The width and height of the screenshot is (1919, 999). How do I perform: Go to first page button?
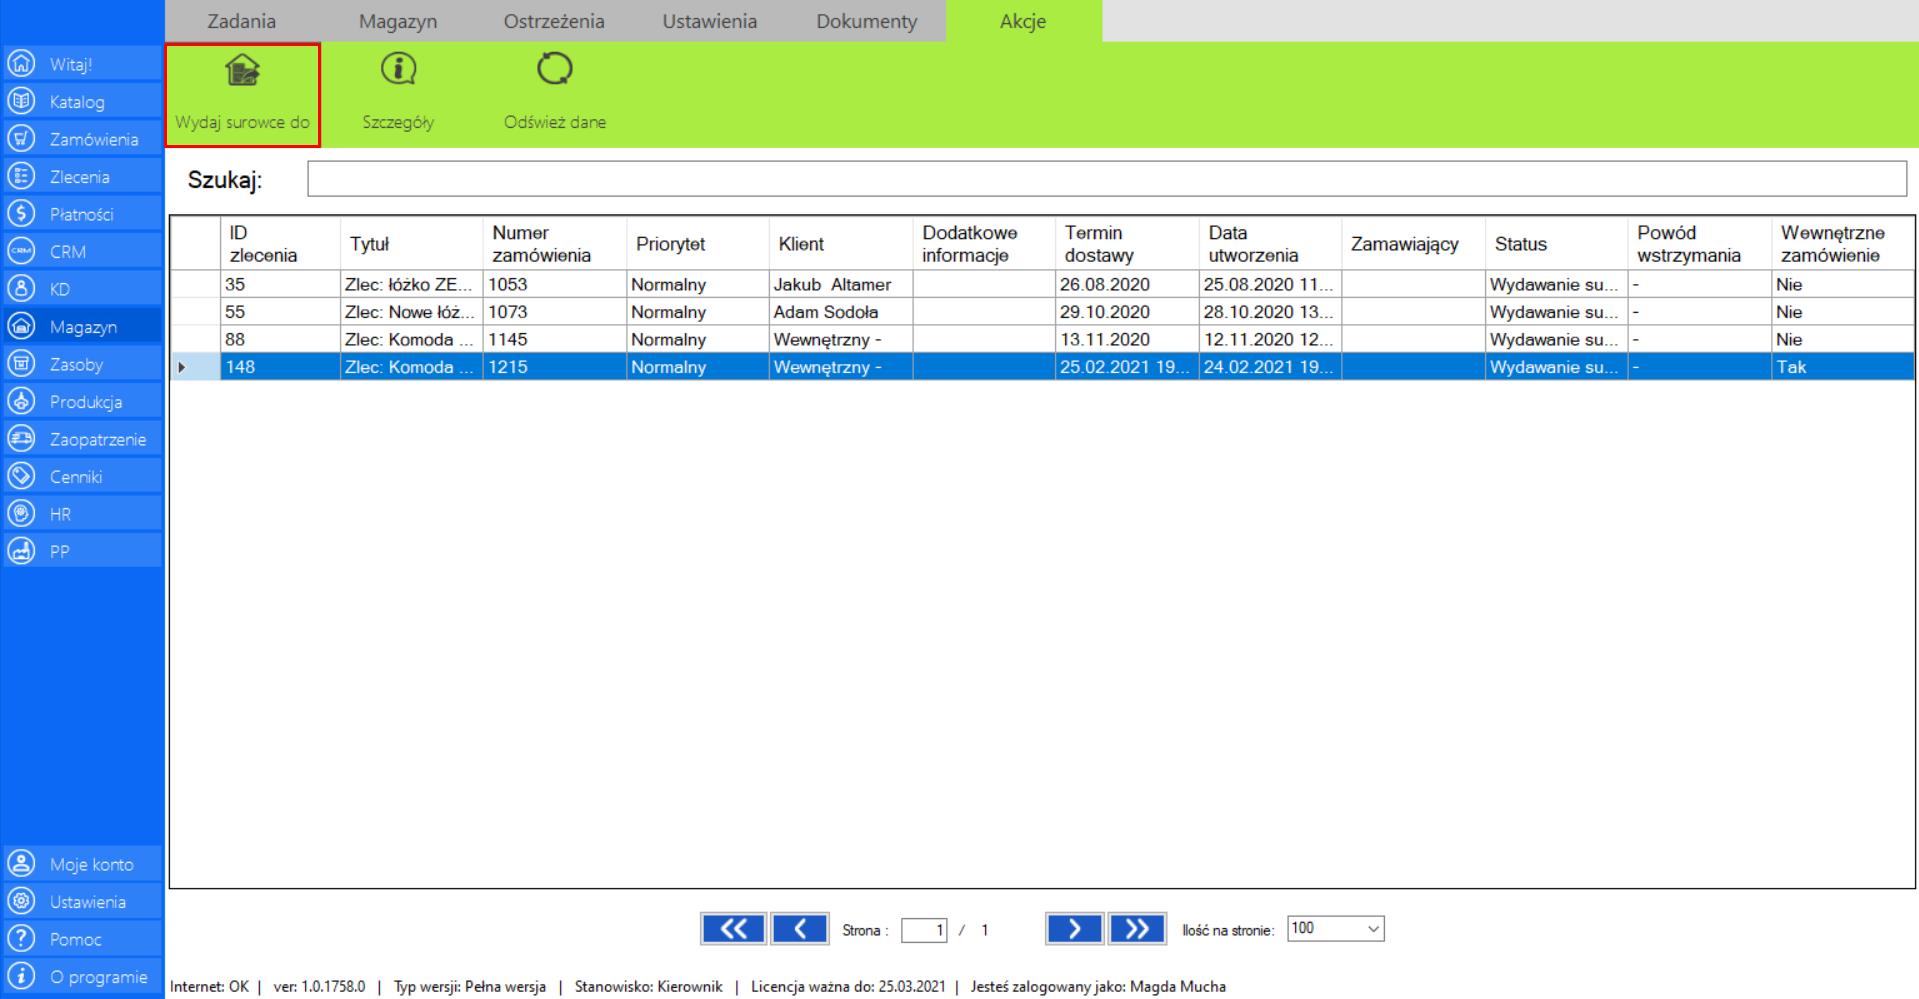pyautogui.click(x=733, y=929)
